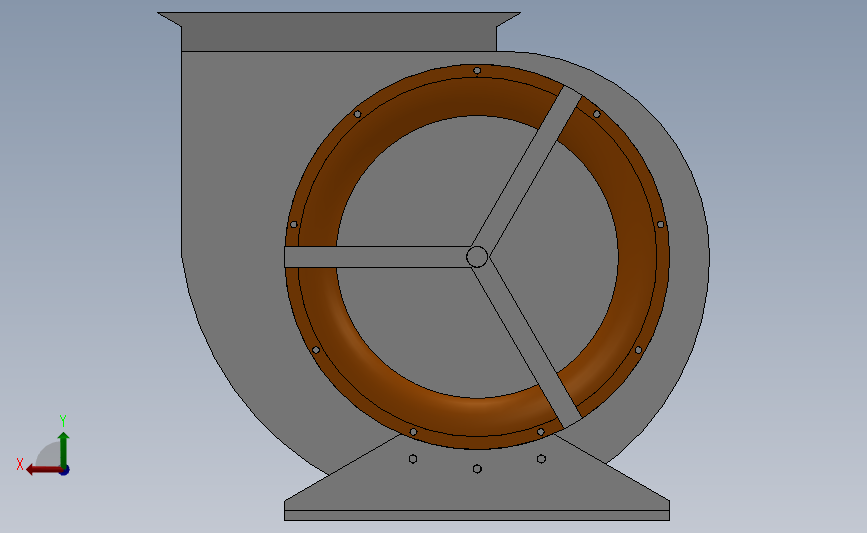Select the top bolt on the inlet flange ring
867x533 pixels.
(477, 71)
